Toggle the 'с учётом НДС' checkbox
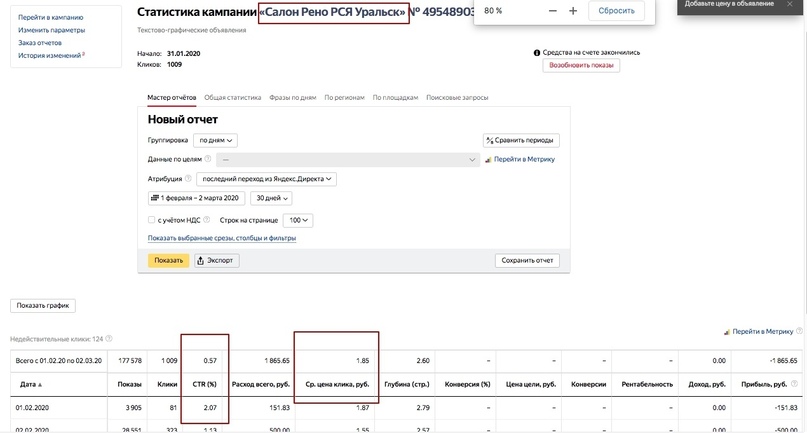 tap(151, 220)
